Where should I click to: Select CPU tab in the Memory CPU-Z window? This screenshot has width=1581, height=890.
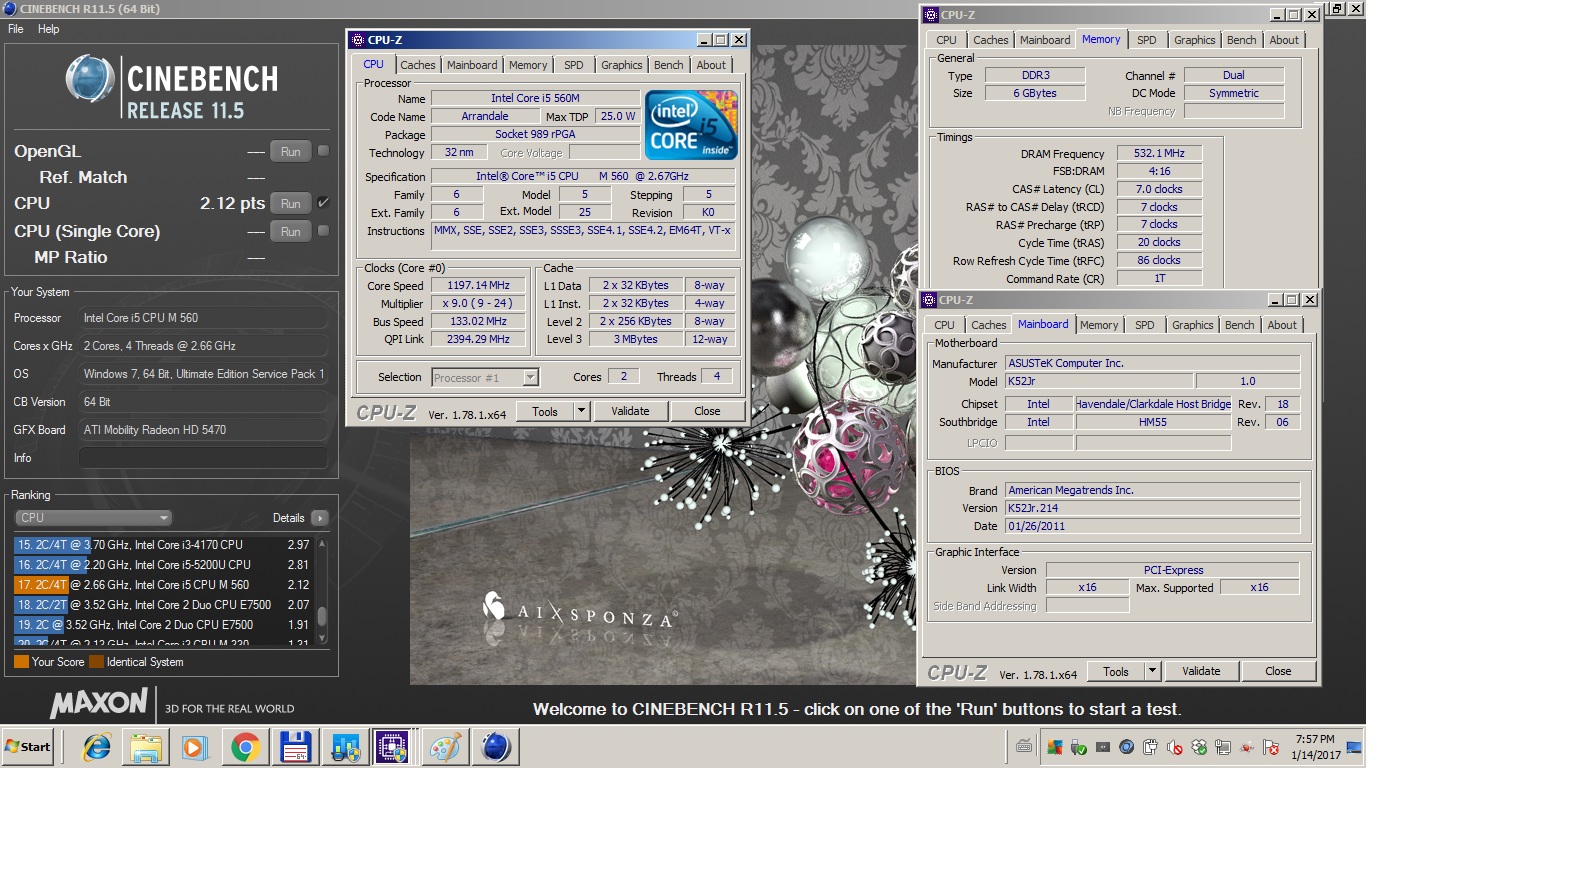[946, 40]
